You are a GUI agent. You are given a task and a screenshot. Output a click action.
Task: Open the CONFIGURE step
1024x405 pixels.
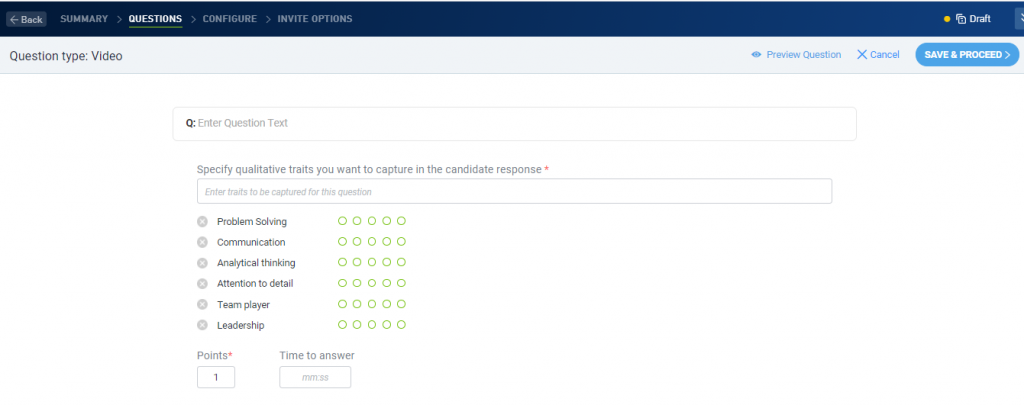[230, 19]
